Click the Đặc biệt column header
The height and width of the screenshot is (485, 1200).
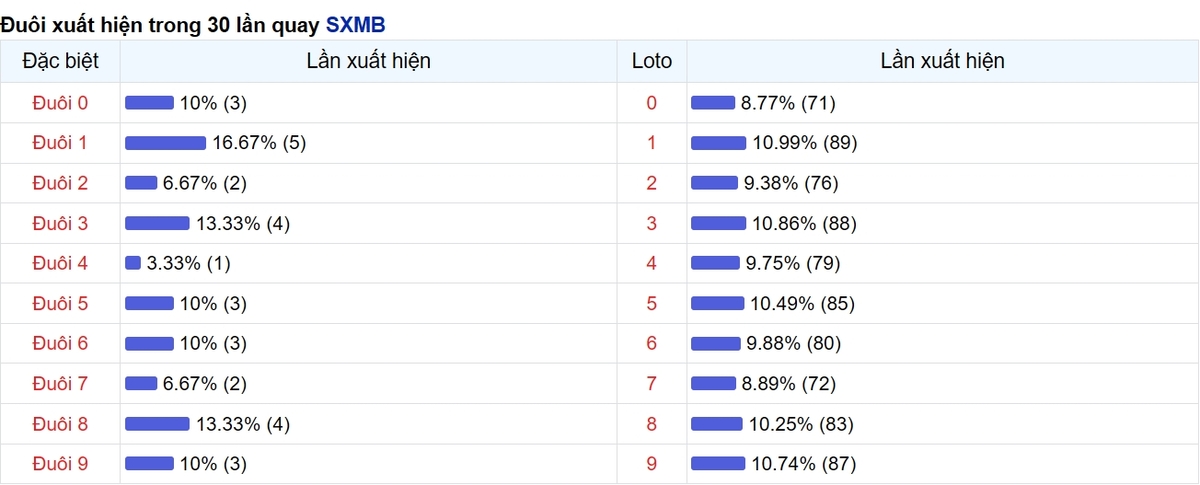(x=60, y=61)
